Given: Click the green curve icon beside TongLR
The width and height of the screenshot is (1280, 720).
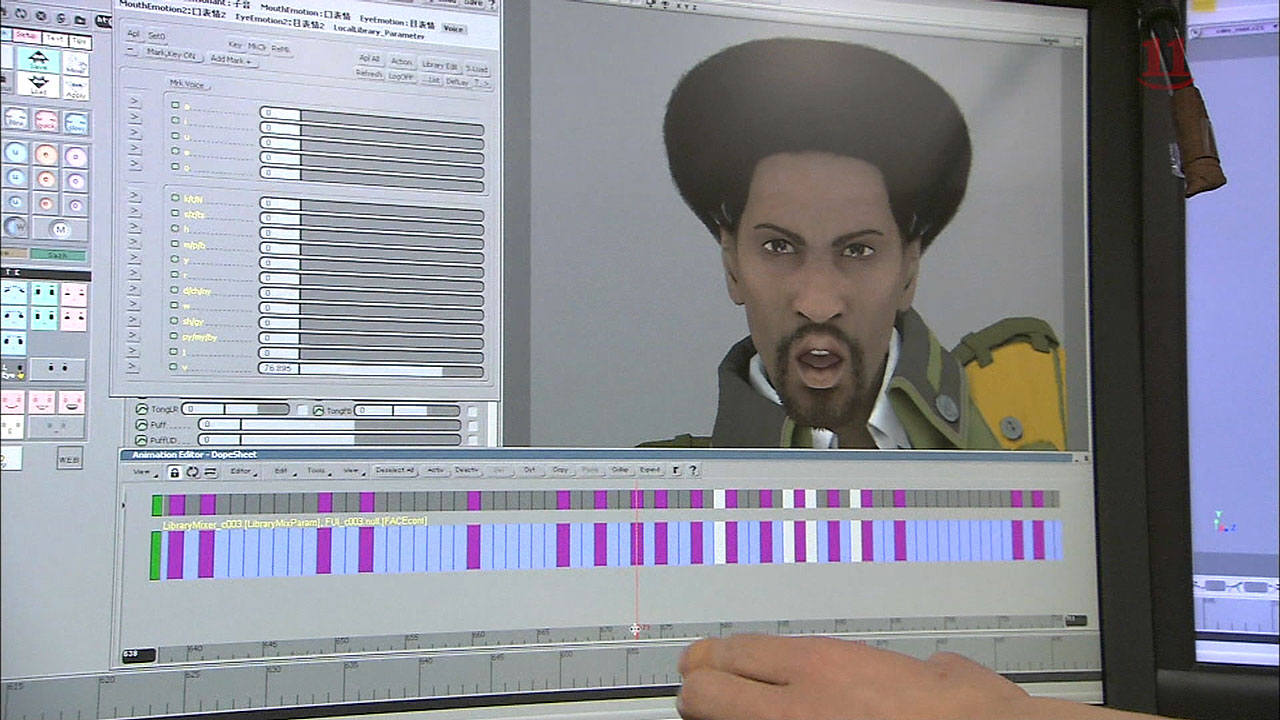Looking at the screenshot, I should 141,409.
